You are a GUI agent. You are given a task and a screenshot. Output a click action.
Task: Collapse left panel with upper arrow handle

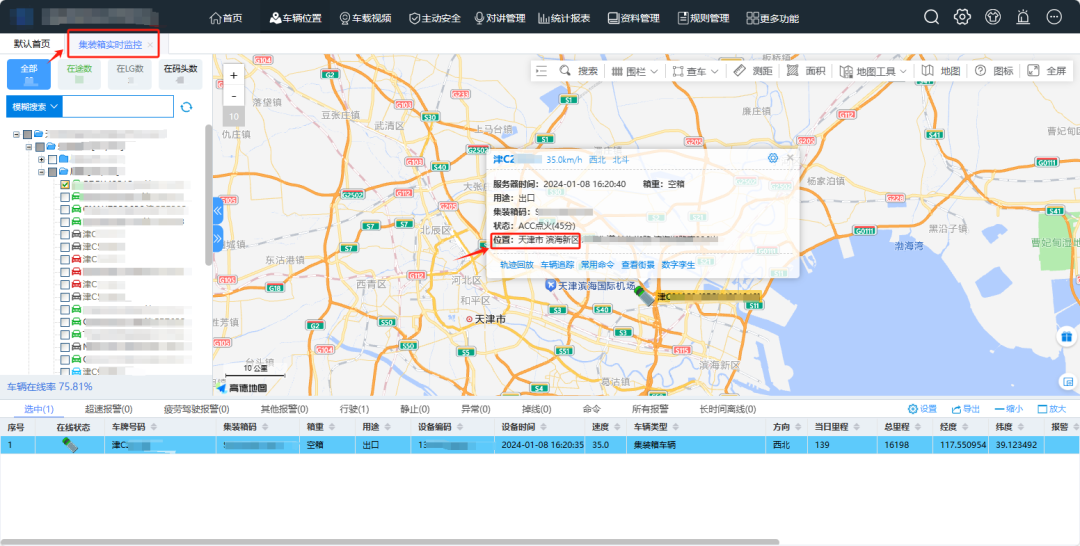pos(218,210)
